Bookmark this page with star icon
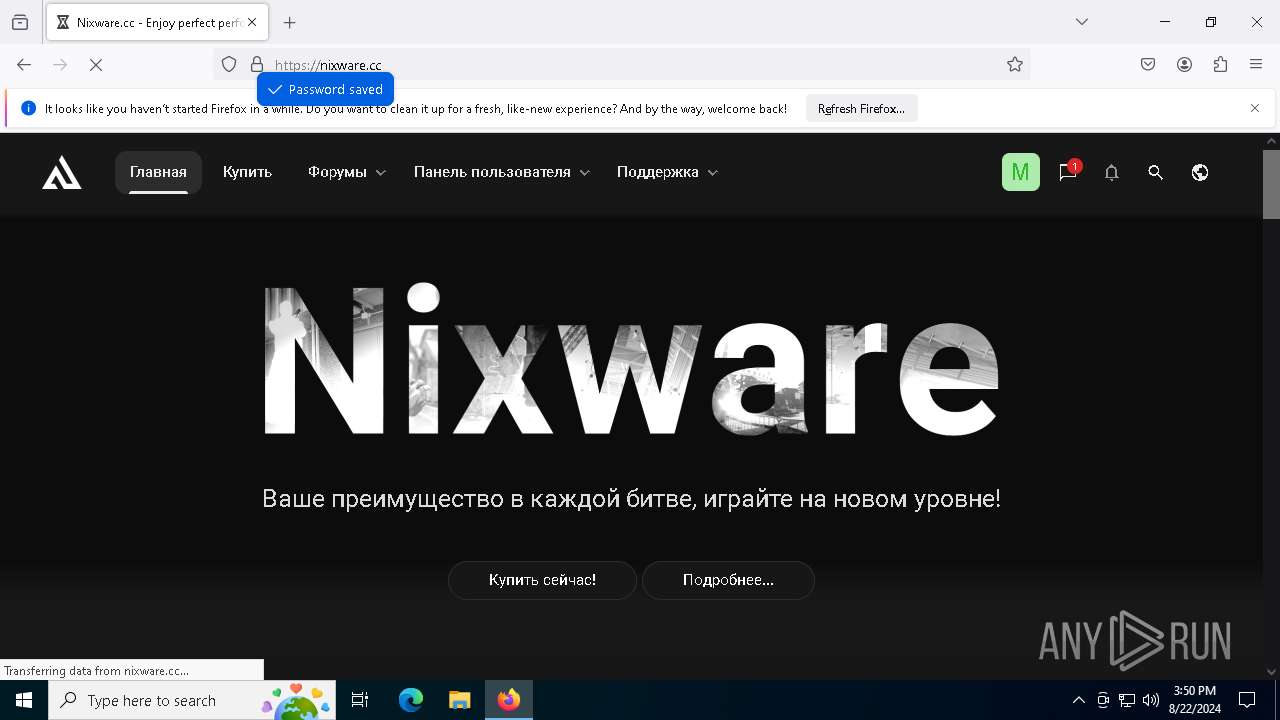 pyautogui.click(x=1015, y=64)
